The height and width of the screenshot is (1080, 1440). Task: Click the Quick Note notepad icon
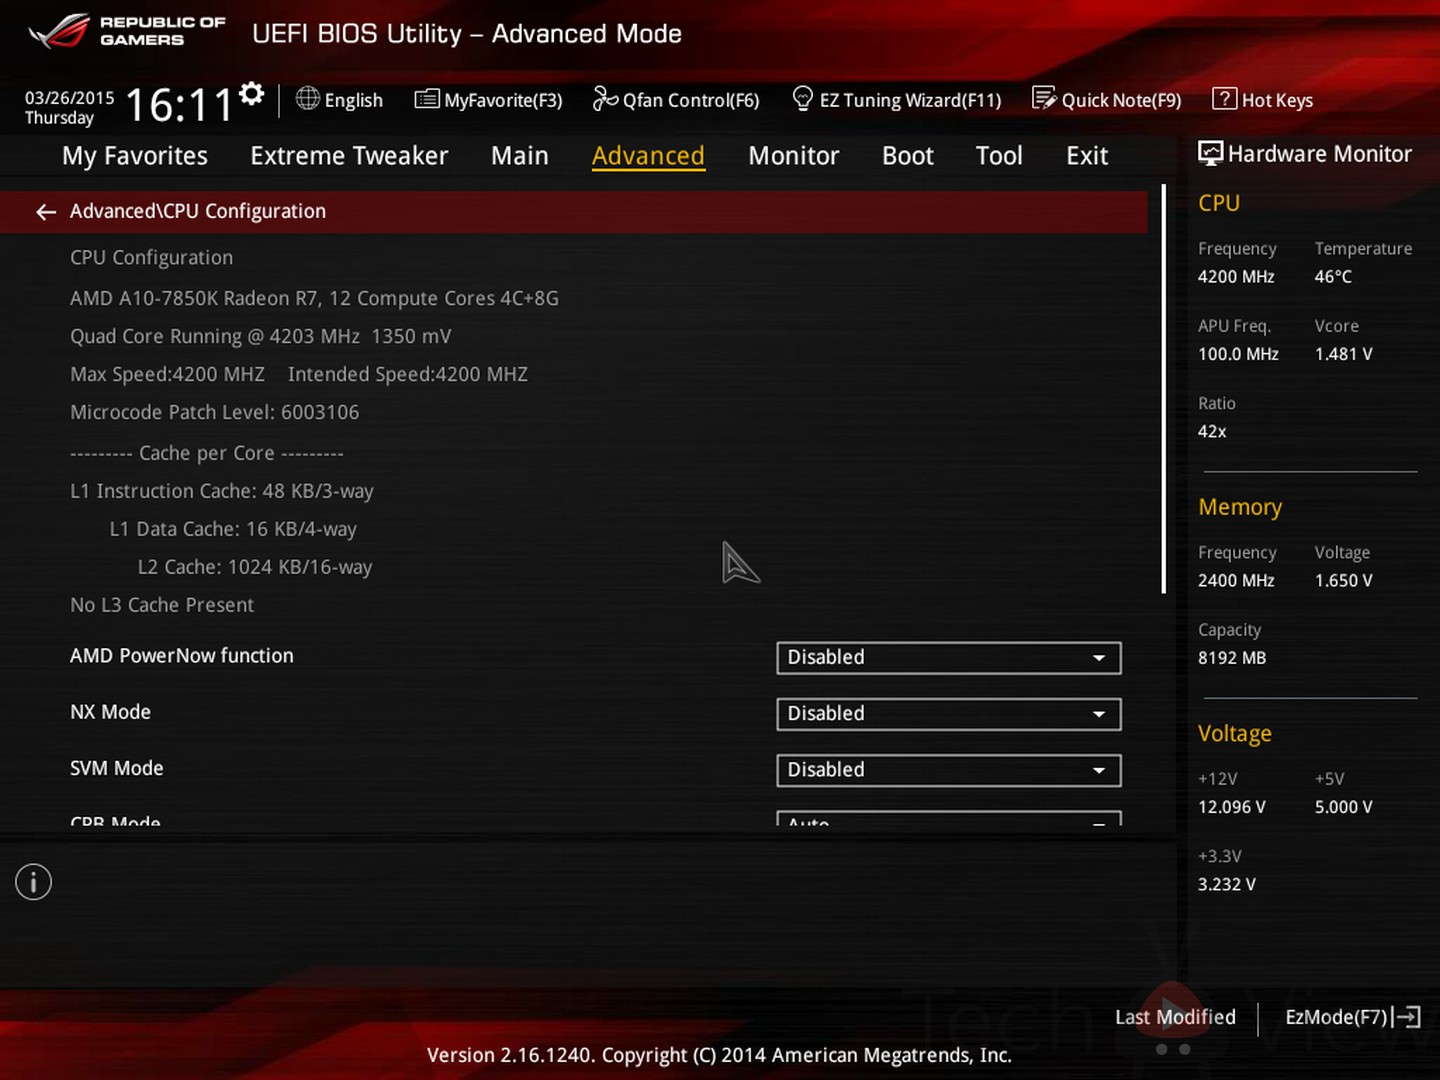point(1044,98)
